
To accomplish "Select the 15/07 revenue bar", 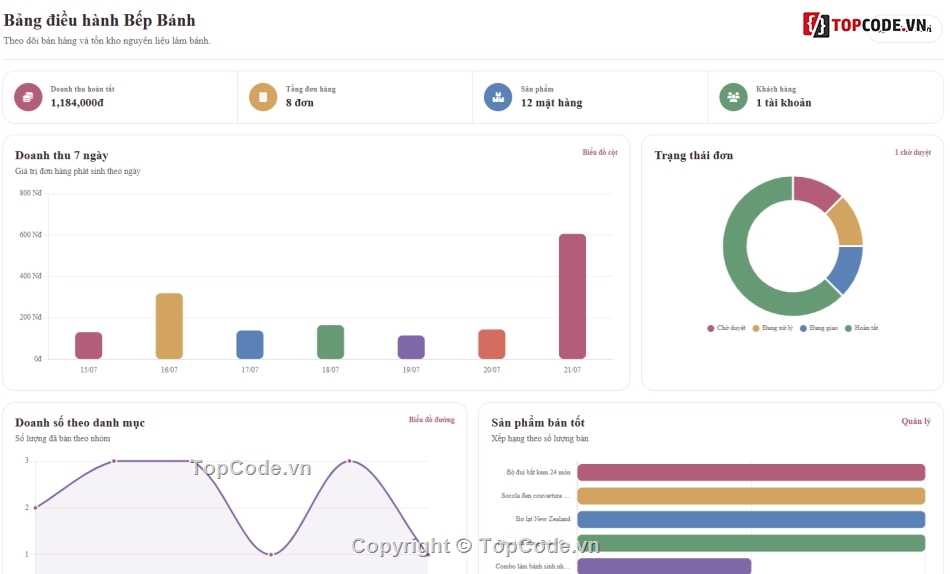I will [88, 345].
